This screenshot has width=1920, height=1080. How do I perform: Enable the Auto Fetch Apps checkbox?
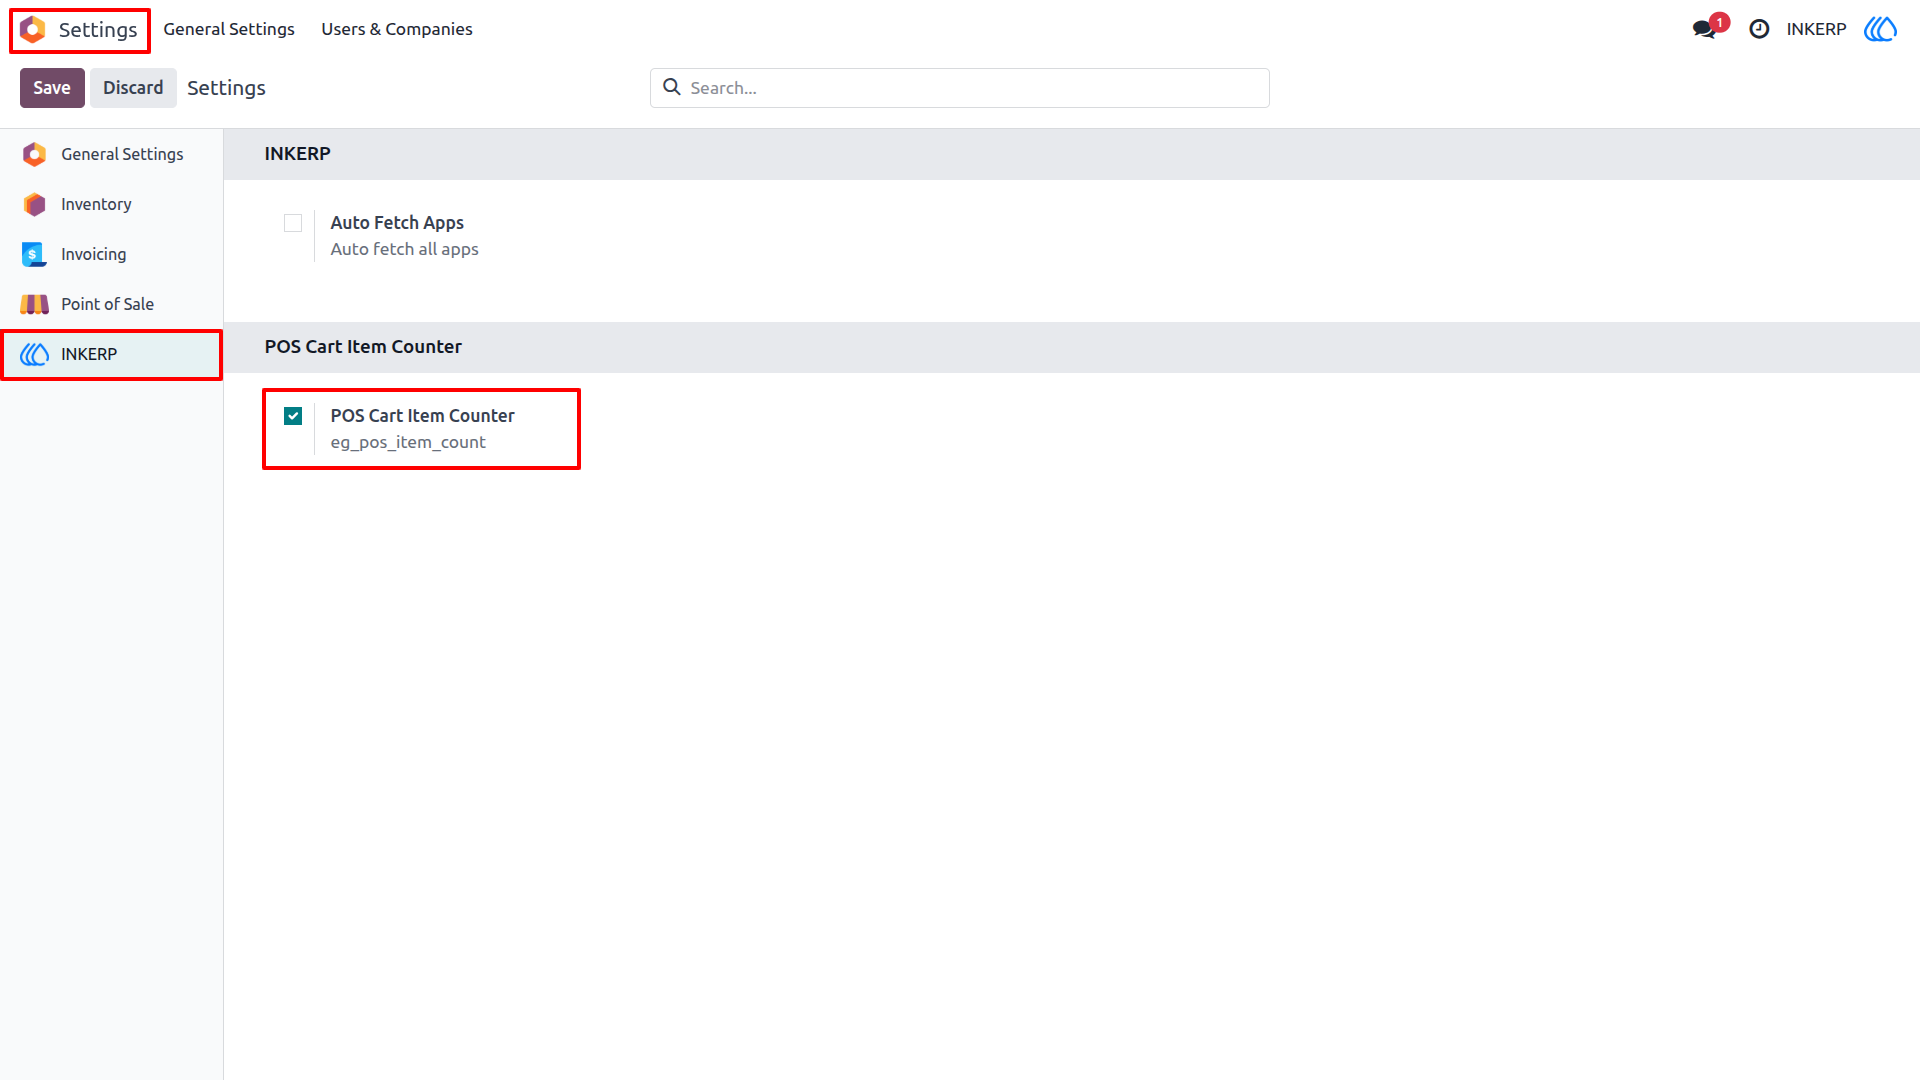293,223
